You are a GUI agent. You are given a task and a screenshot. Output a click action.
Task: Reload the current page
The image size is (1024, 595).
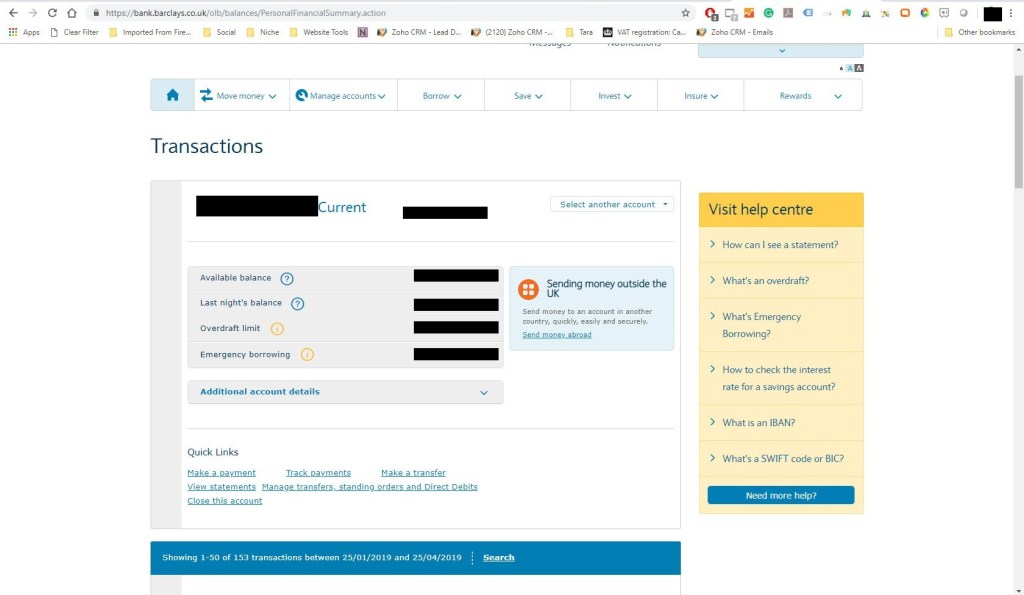click(x=52, y=12)
